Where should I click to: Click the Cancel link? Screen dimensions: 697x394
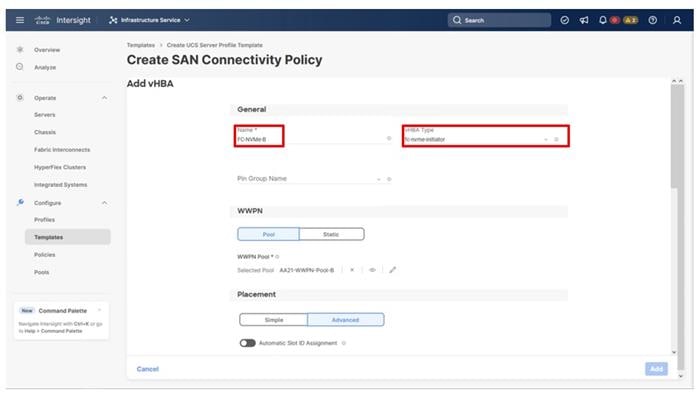(x=148, y=369)
